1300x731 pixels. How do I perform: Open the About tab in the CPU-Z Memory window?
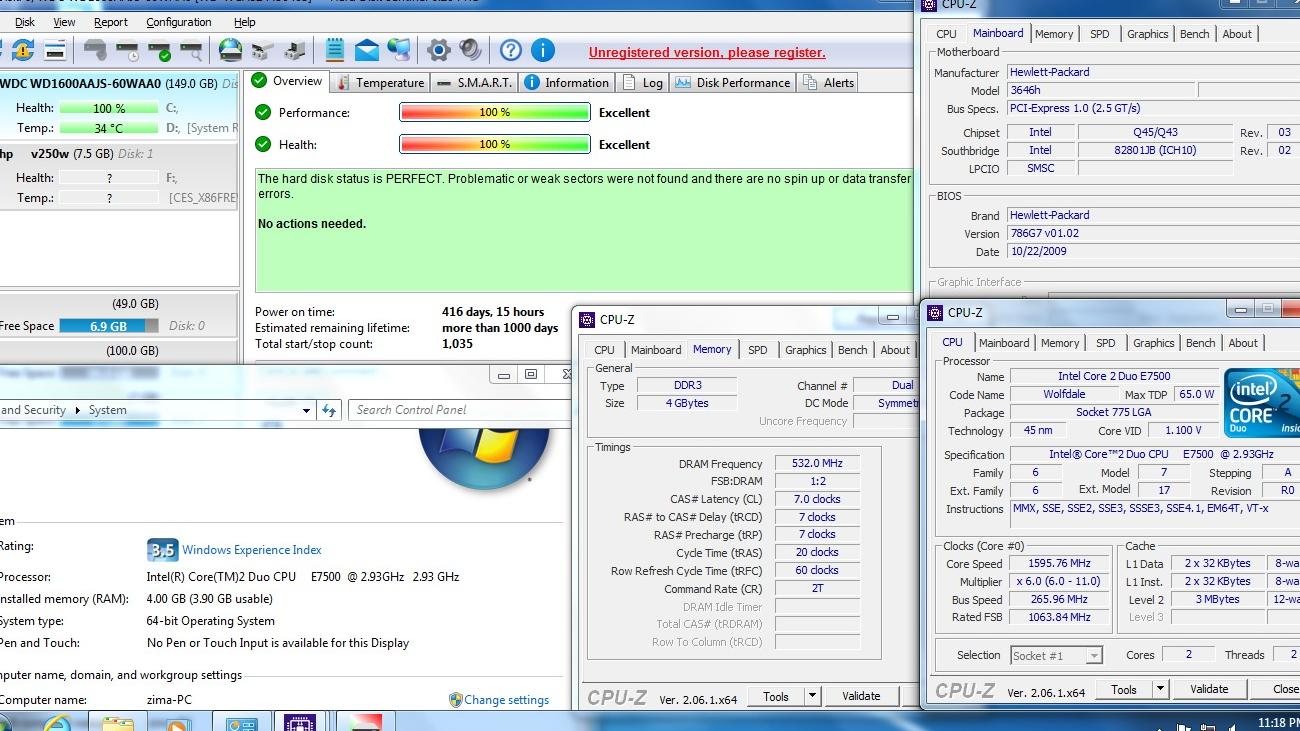(895, 350)
